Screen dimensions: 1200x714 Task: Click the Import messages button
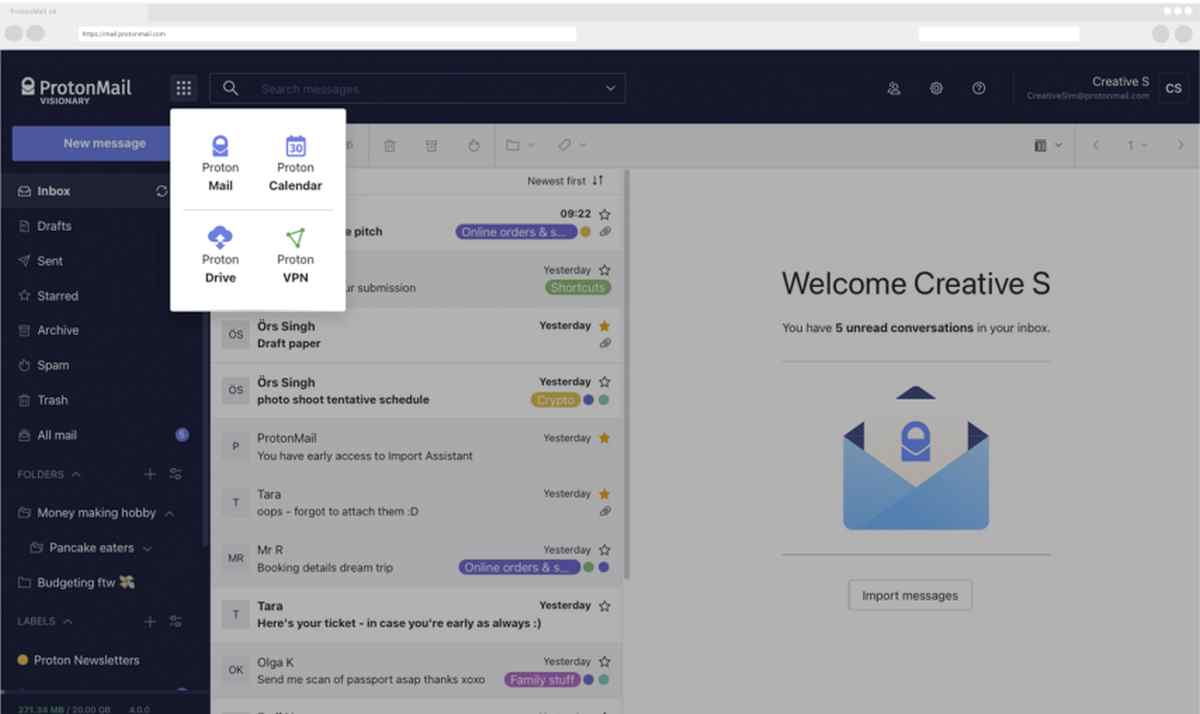[909, 595]
